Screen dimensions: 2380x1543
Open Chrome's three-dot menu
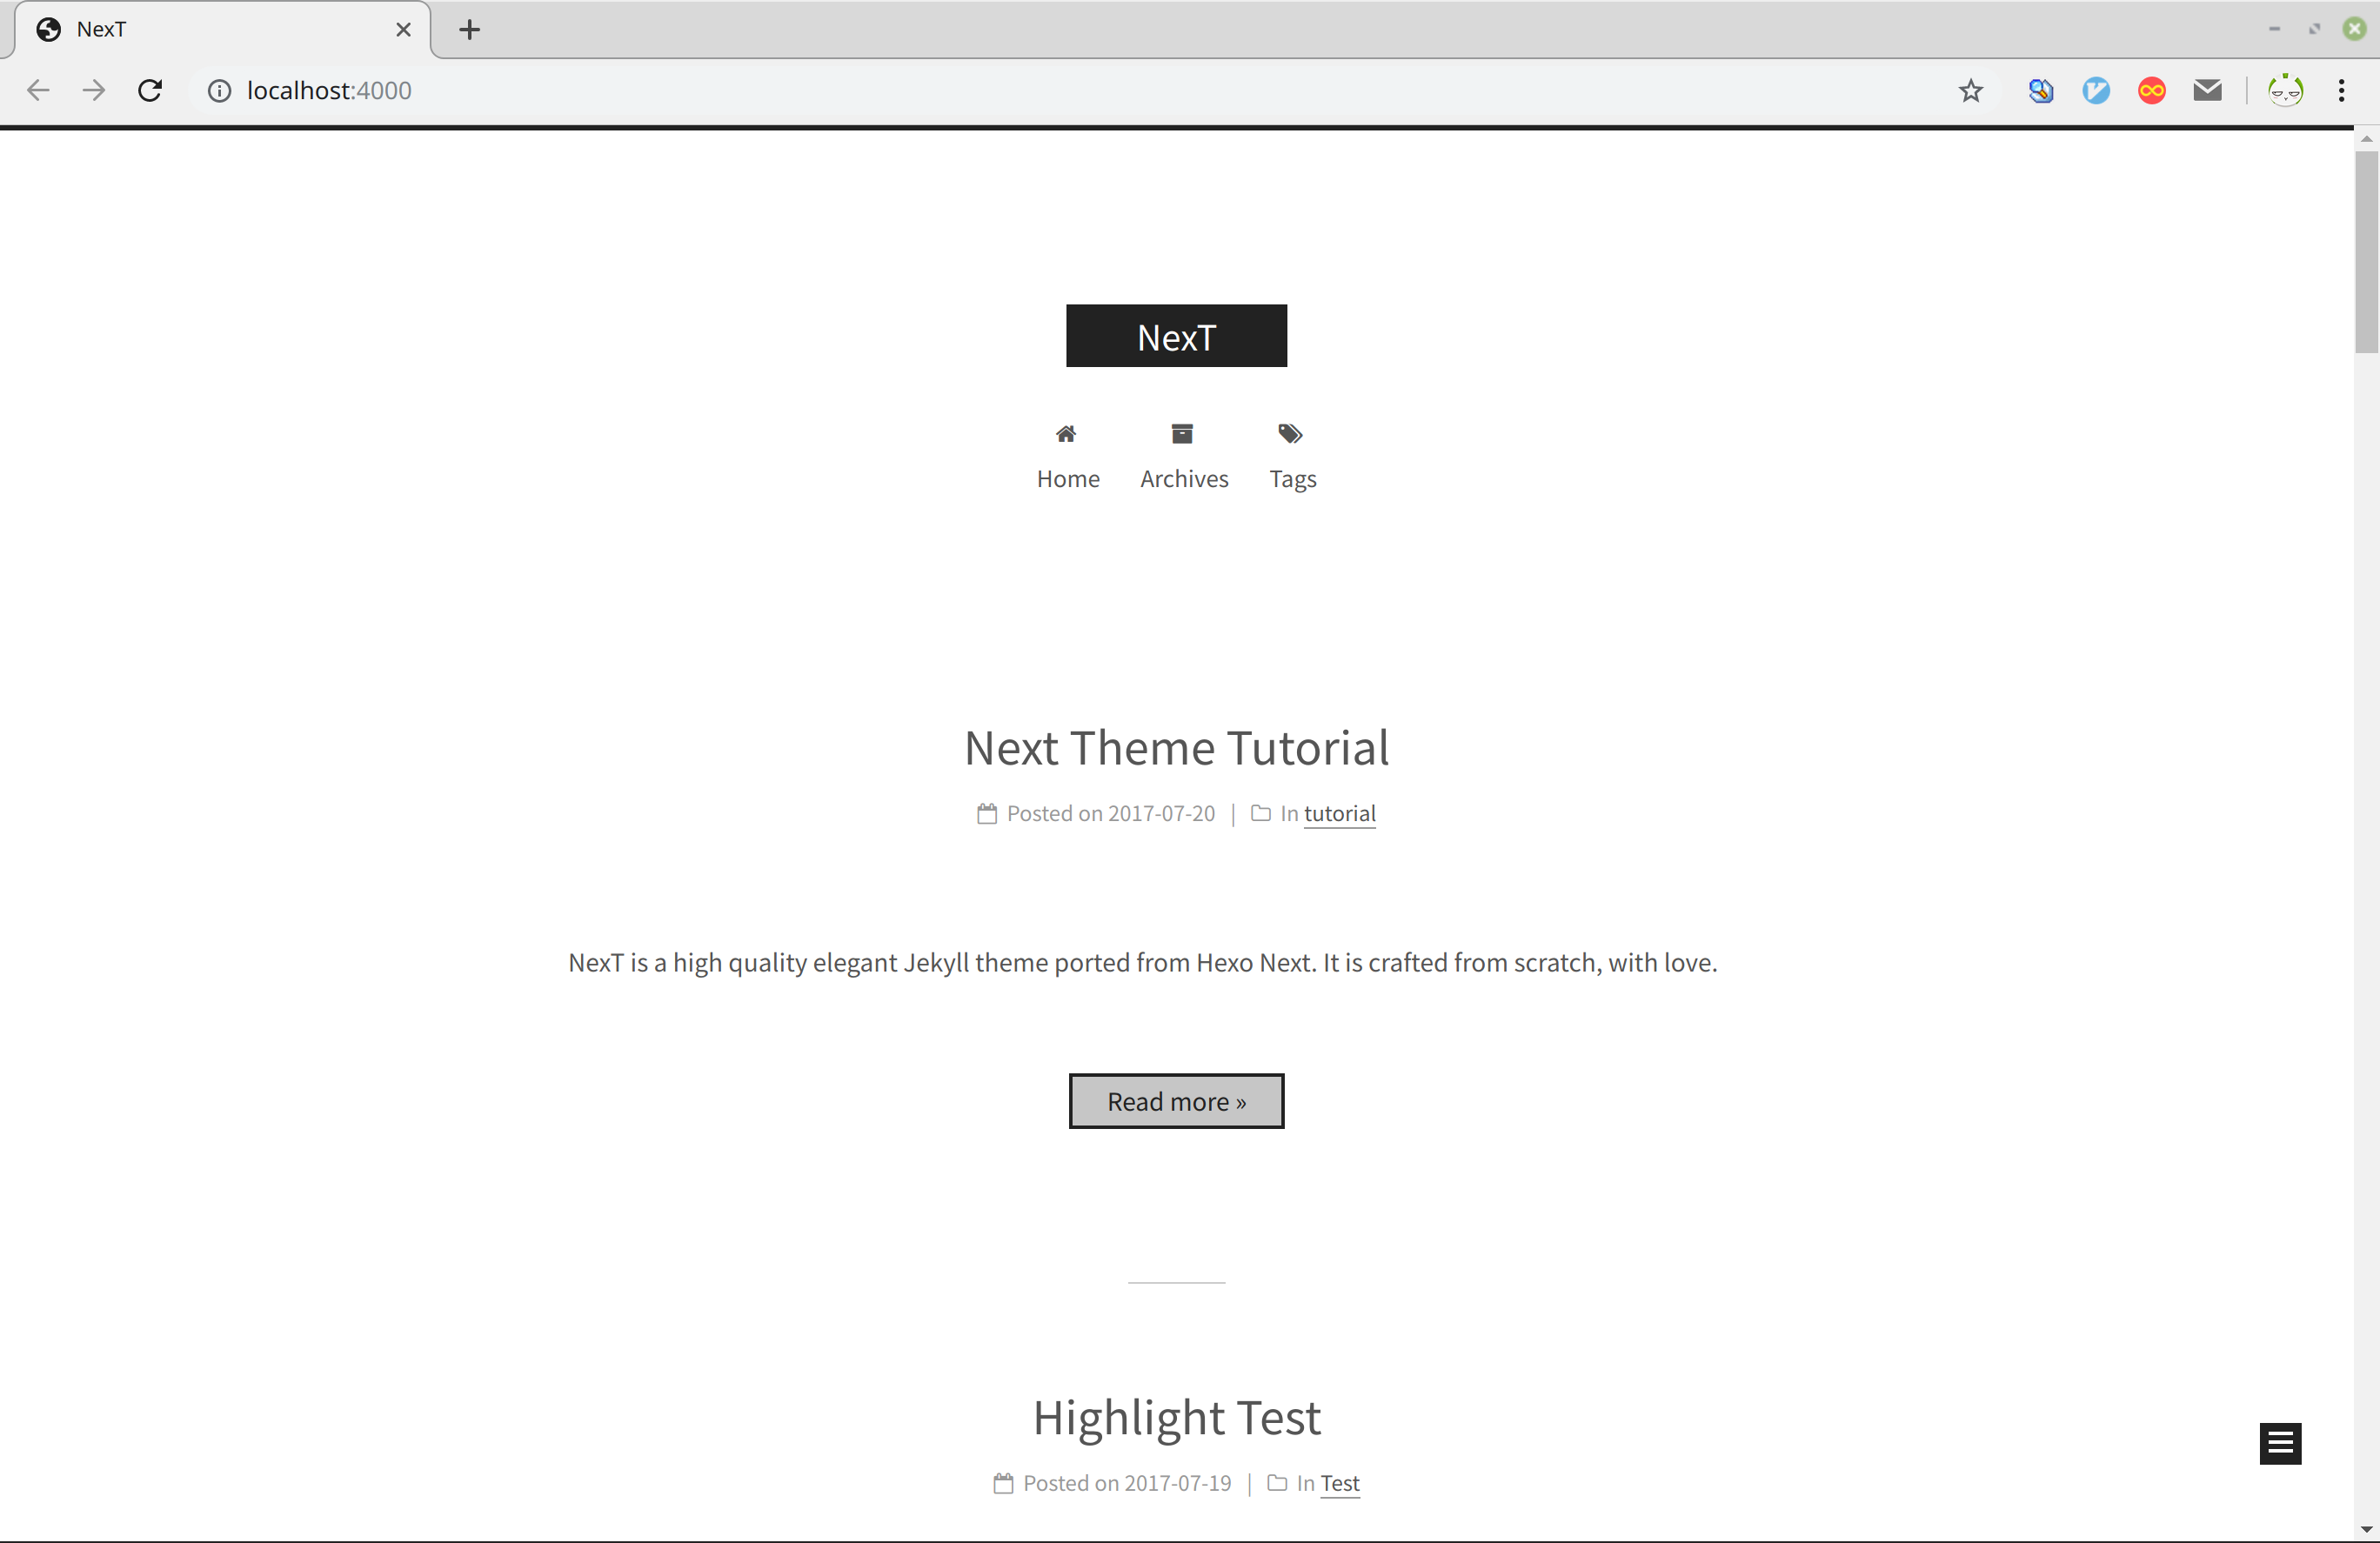pyautogui.click(x=2341, y=91)
